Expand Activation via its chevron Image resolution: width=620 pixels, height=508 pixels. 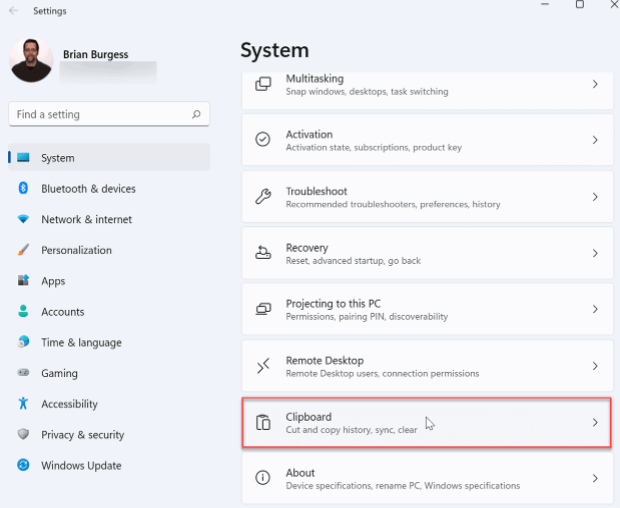[595, 140]
